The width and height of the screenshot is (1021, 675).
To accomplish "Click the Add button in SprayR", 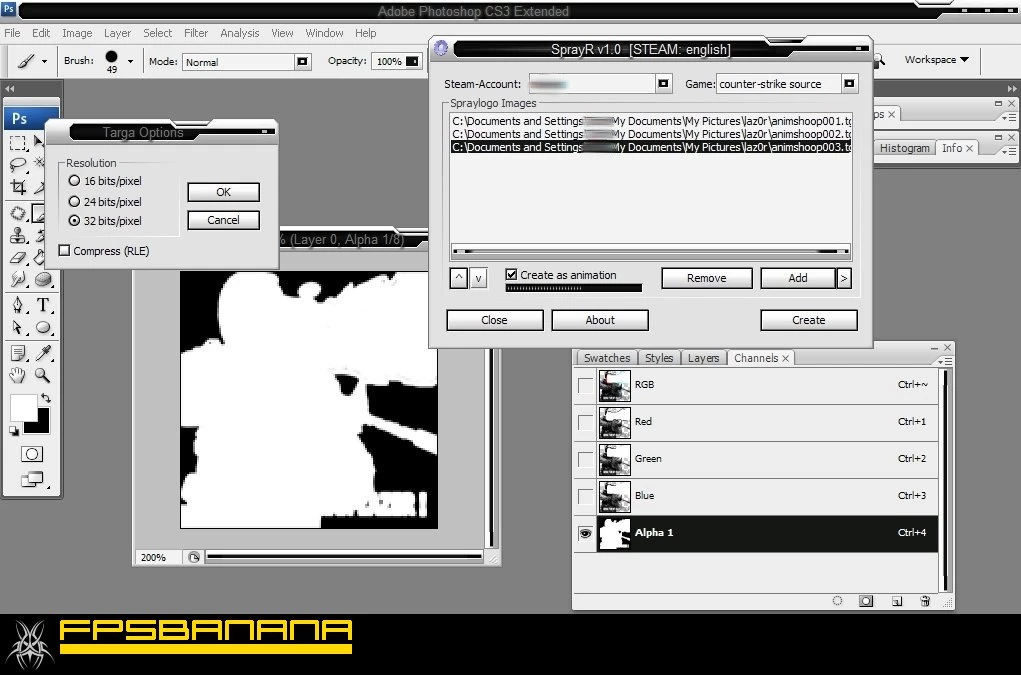I will (x=798, y=278).
